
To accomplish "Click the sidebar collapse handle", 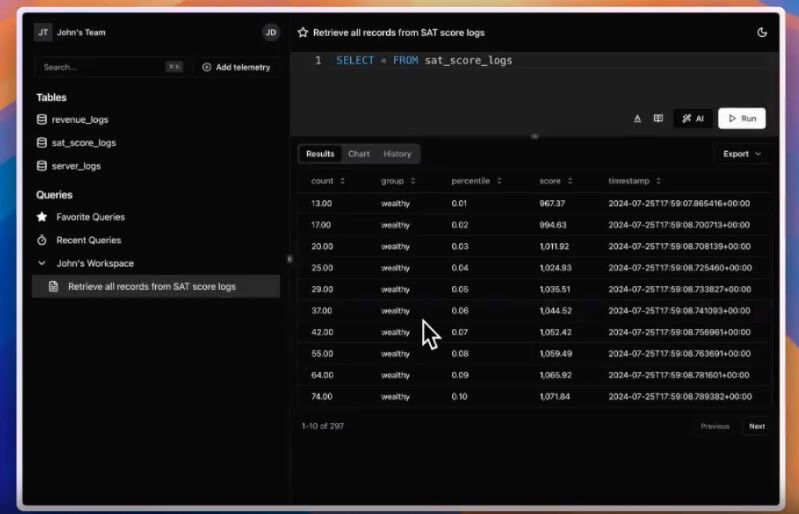I will [289, 259].
